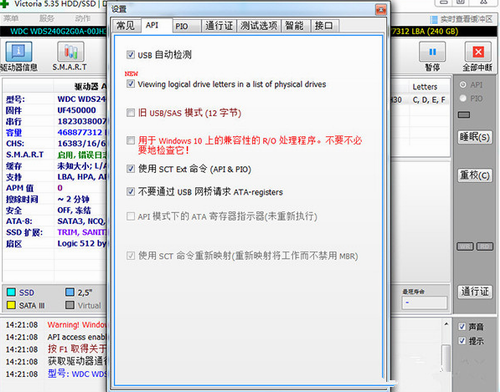500x392 pixels.
Task: Select the PIO radio button
Action: [463, 98]
